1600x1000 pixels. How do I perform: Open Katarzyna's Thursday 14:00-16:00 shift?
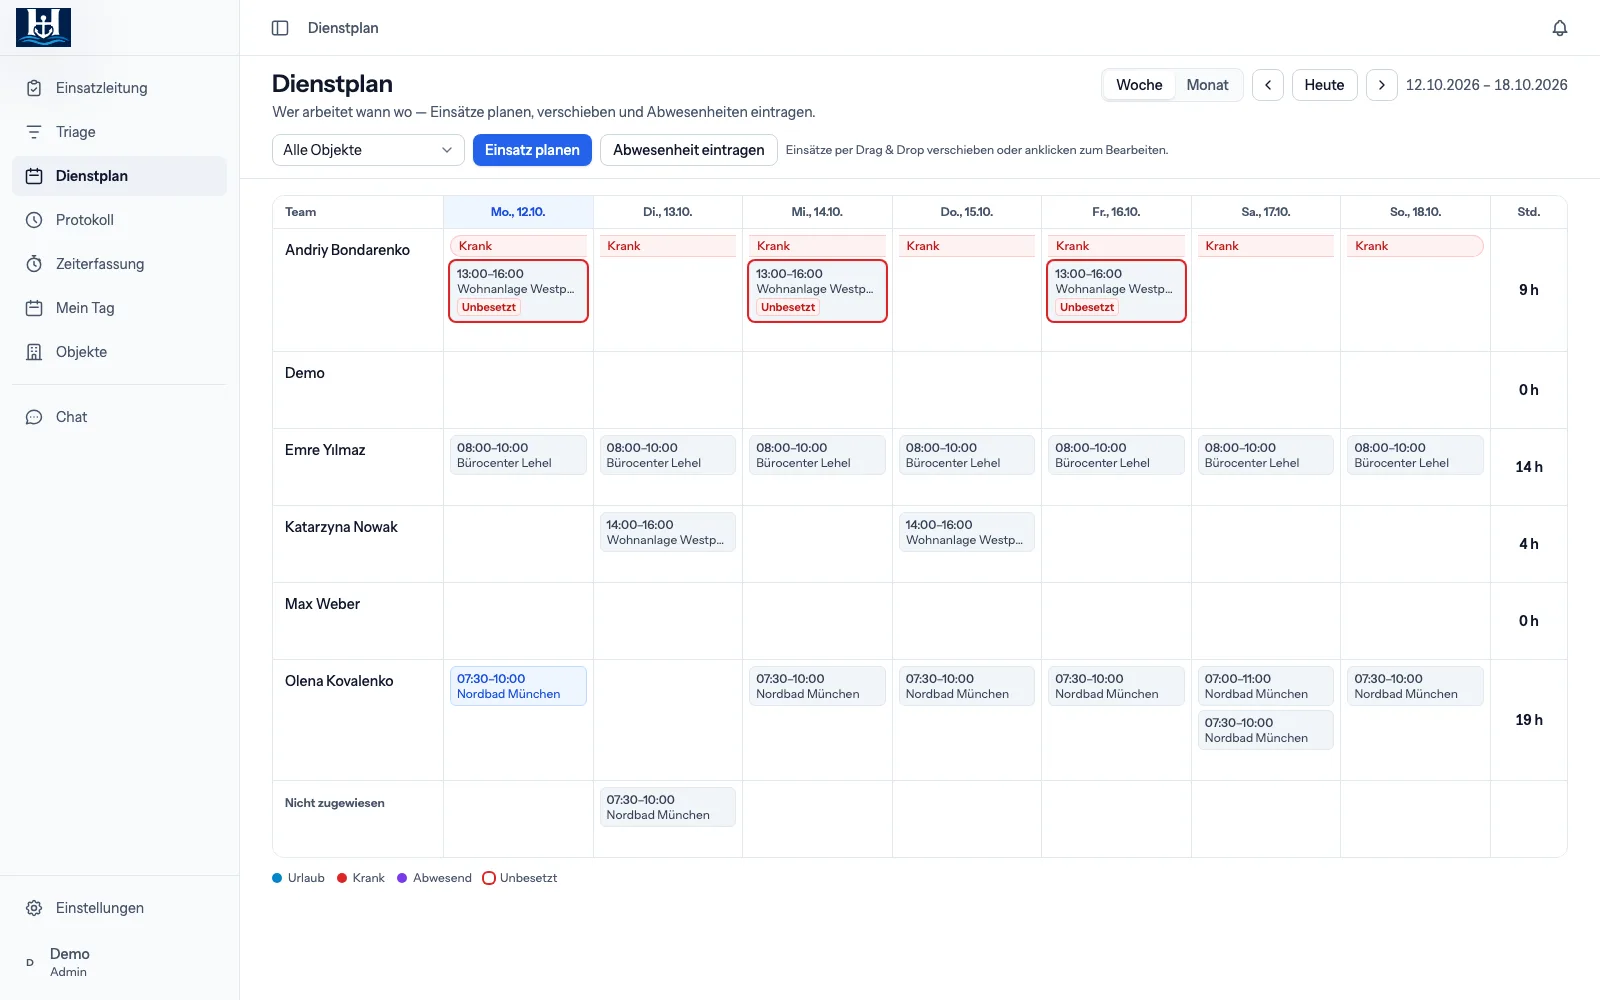(x=966, y=532)
